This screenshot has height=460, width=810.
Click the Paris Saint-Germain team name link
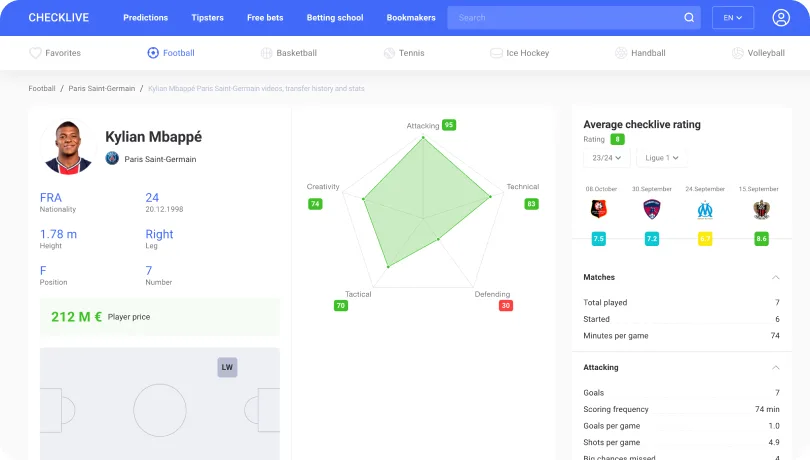pyautogui.click(x=160, y=159)
